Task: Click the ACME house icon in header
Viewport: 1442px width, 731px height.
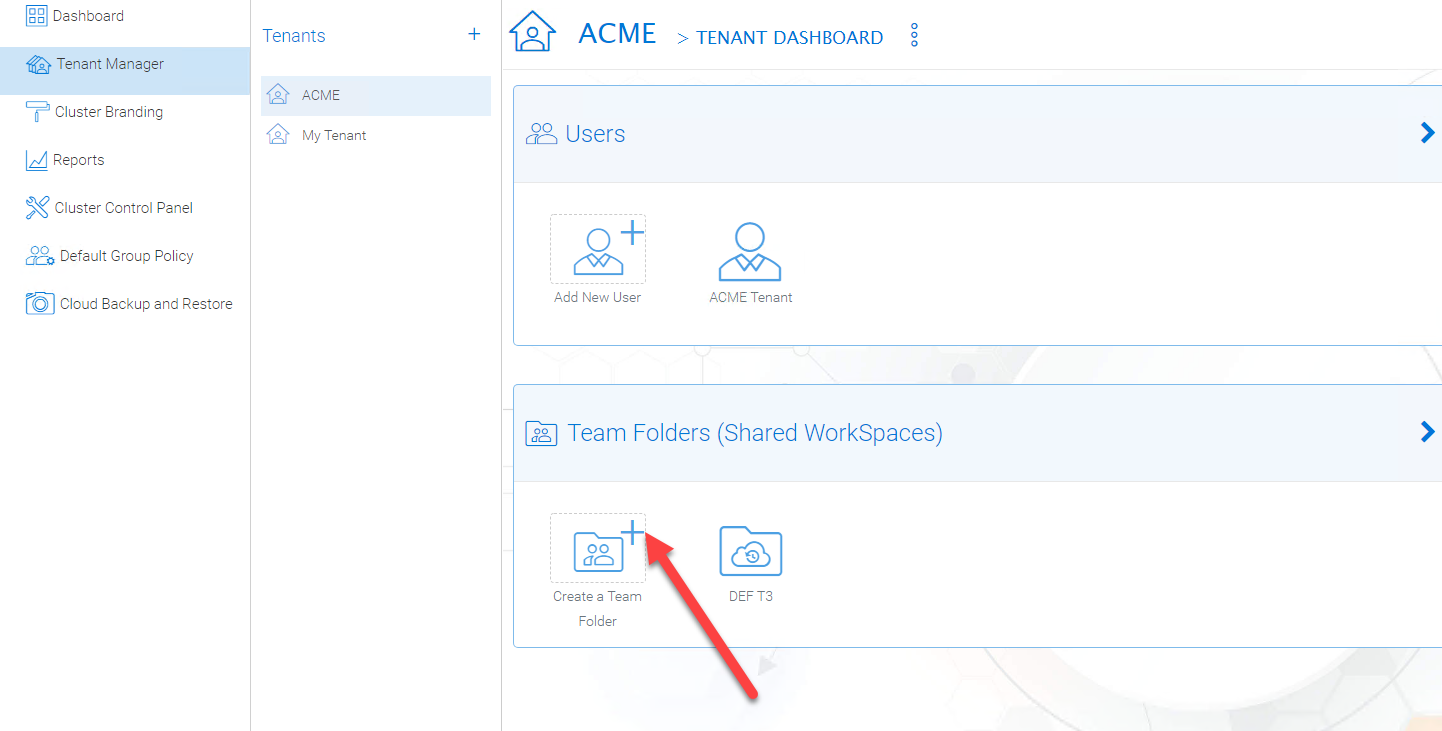Action: 533,32
